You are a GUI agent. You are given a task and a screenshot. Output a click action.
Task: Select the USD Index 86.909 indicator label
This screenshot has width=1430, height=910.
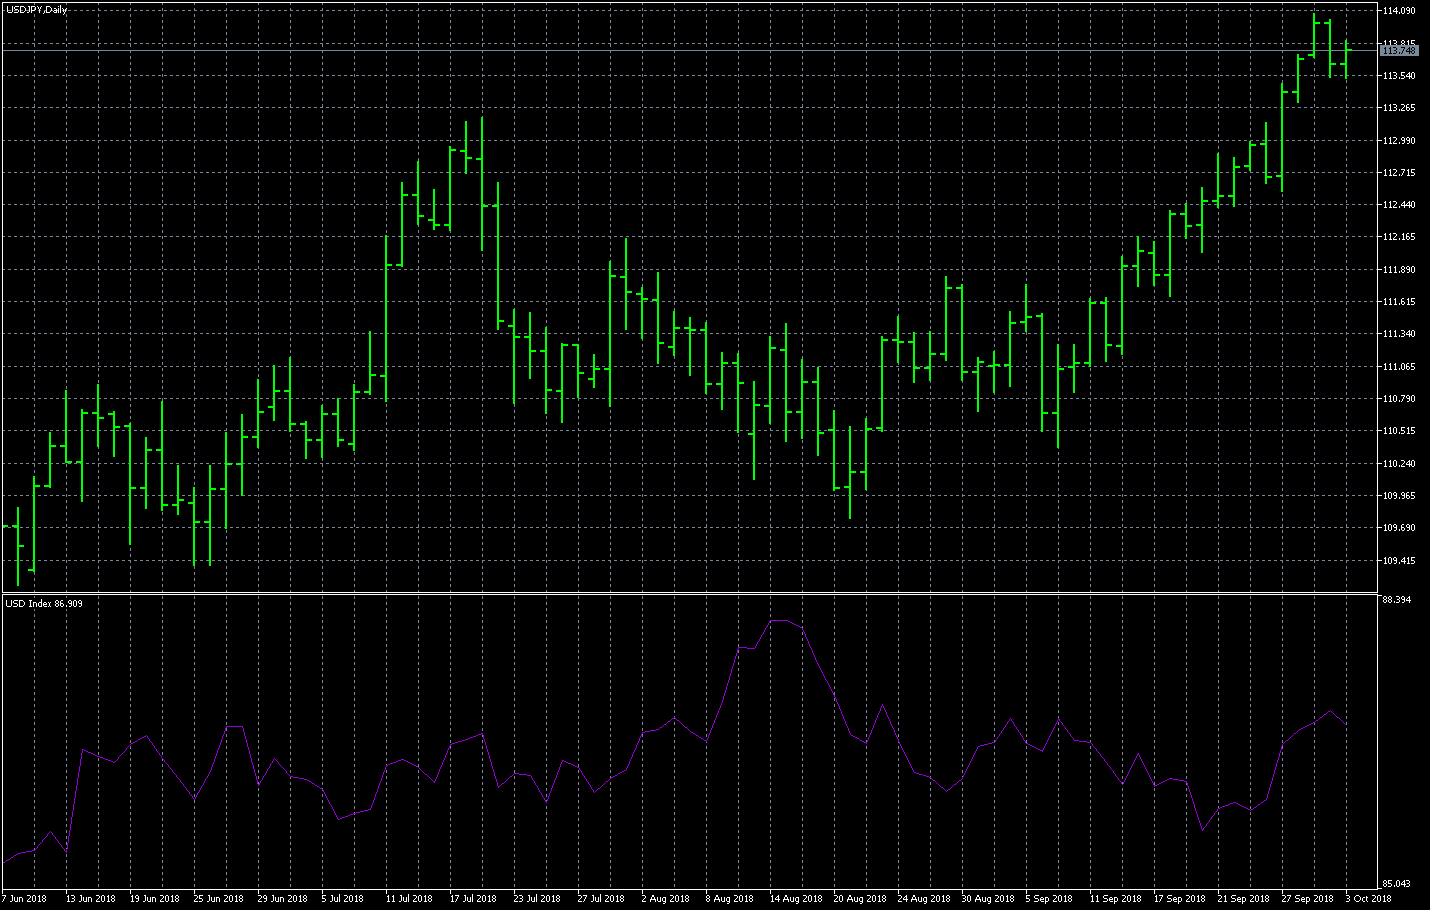pyautogui.click(x=44, y=603)
